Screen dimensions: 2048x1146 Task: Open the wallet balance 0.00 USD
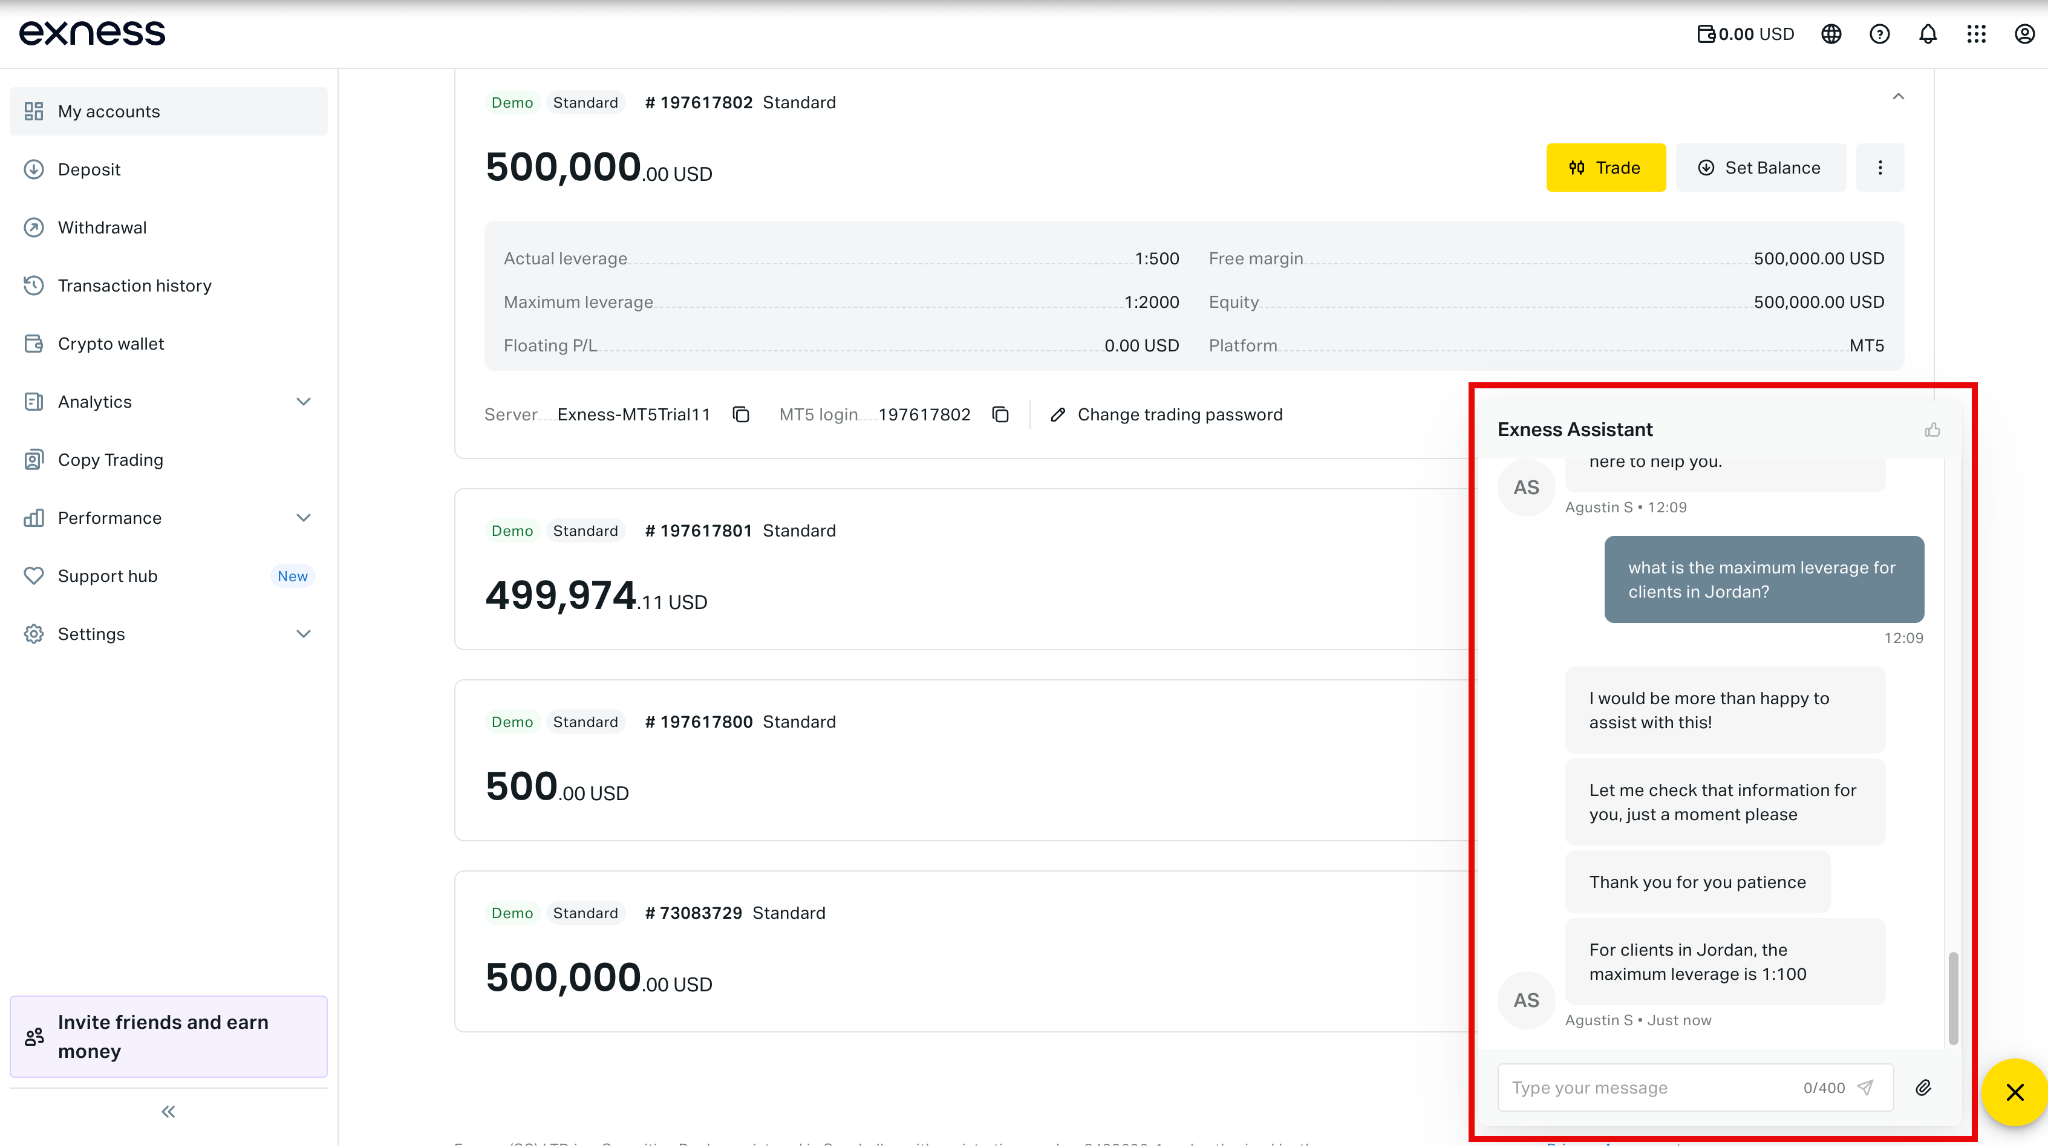point(1746,34)
